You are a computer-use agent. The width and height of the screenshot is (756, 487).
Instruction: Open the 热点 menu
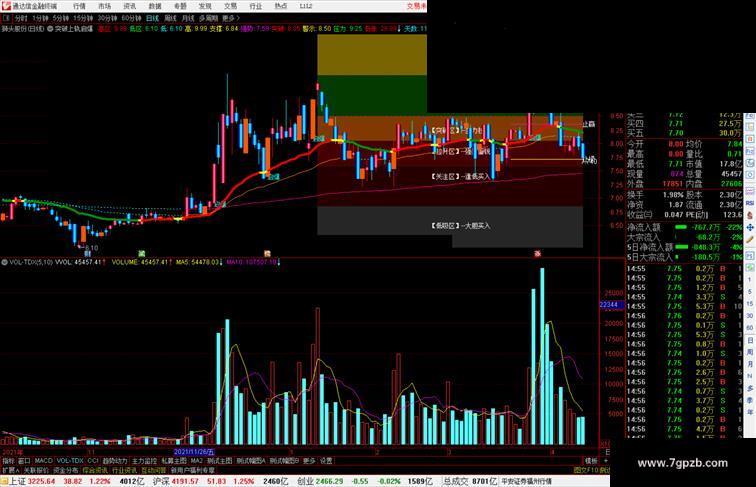[281, 6]
